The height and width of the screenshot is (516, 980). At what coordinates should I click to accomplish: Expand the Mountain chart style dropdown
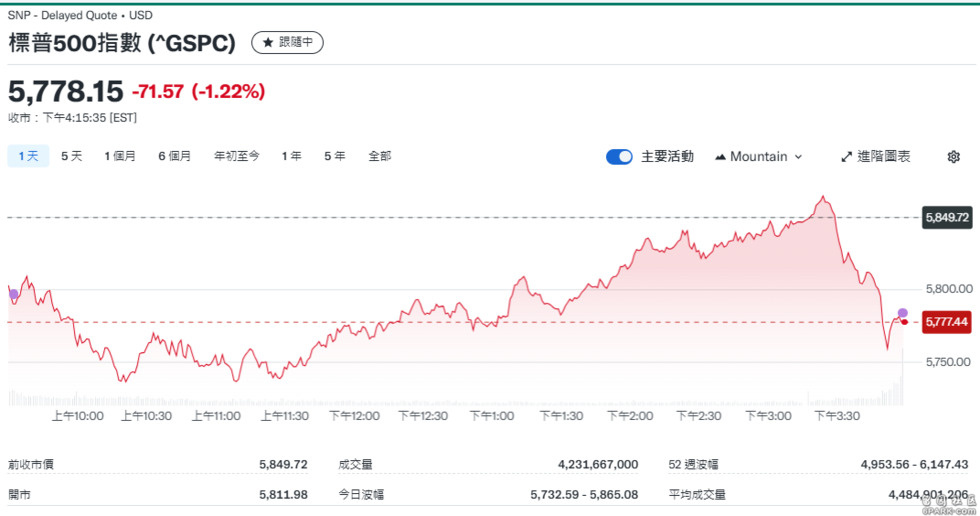click(758, 157)
